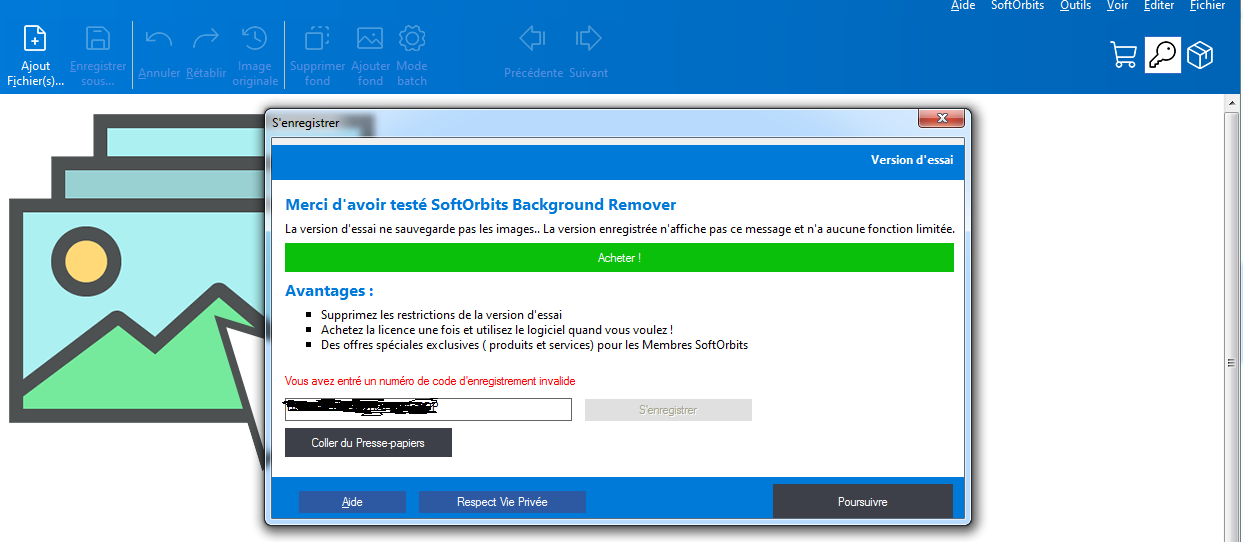Screen dimensions: 1243x542
Task: Open the Voir menu
Action: click(1118, 6)
